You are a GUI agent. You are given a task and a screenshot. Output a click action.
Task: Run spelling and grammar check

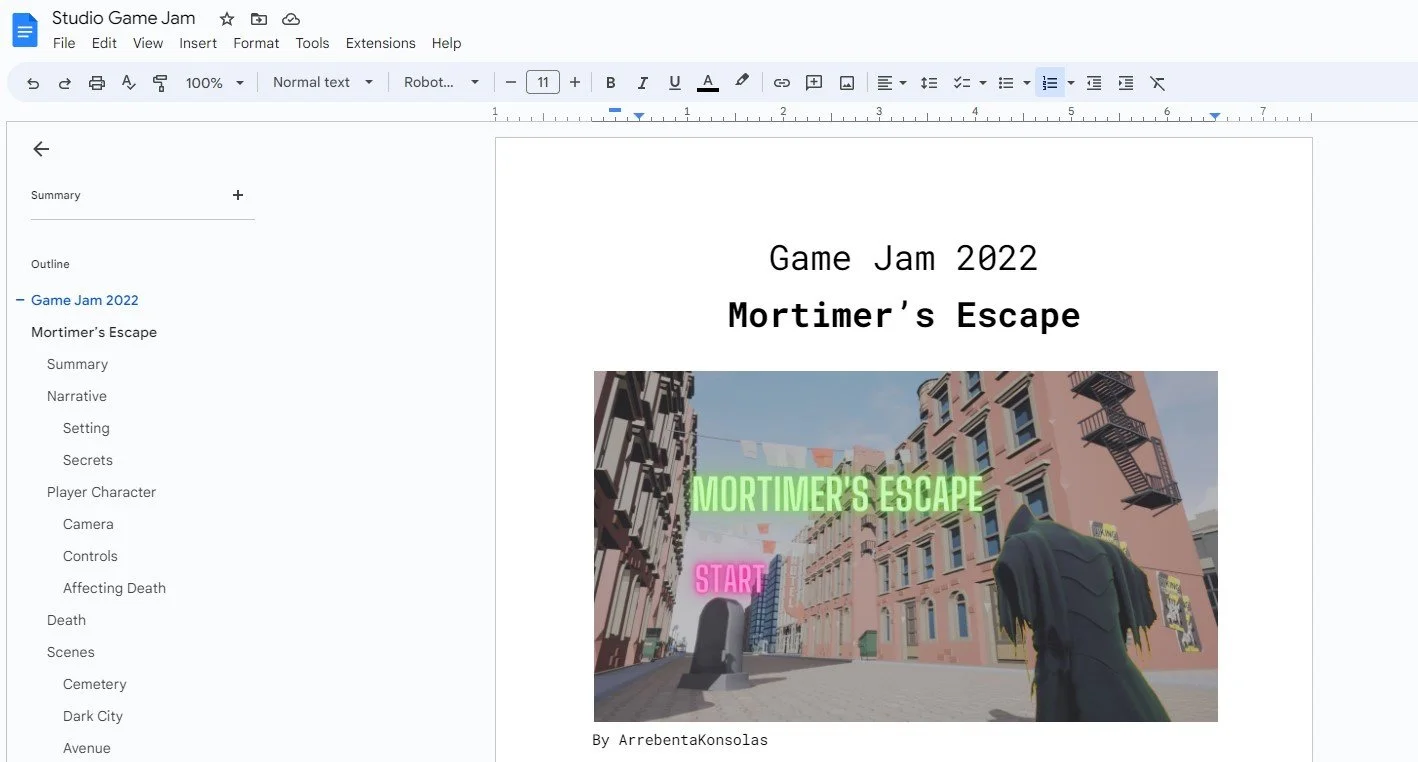[x=128, y=83]
